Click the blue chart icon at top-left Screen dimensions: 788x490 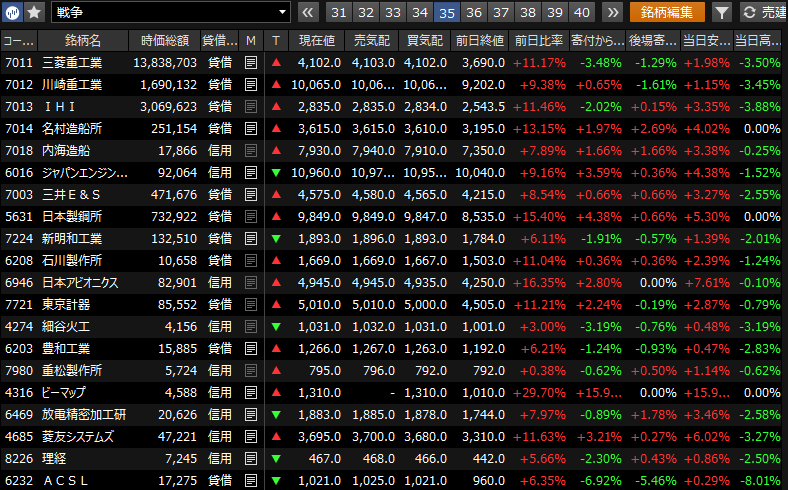pos(13,12)
